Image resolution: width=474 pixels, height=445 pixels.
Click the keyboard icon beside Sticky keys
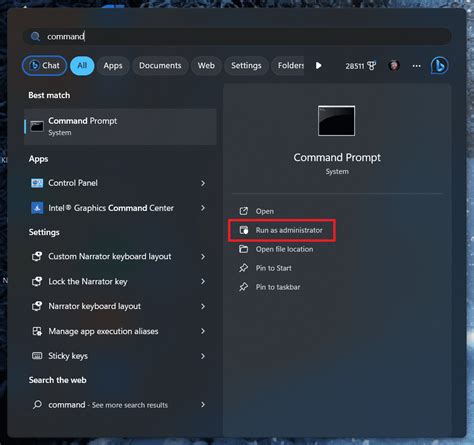click(37, 356)
